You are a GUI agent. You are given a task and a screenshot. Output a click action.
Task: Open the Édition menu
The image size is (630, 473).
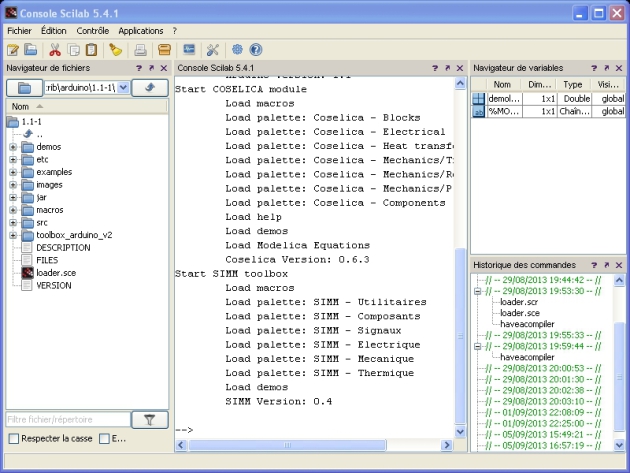point(54,31)
